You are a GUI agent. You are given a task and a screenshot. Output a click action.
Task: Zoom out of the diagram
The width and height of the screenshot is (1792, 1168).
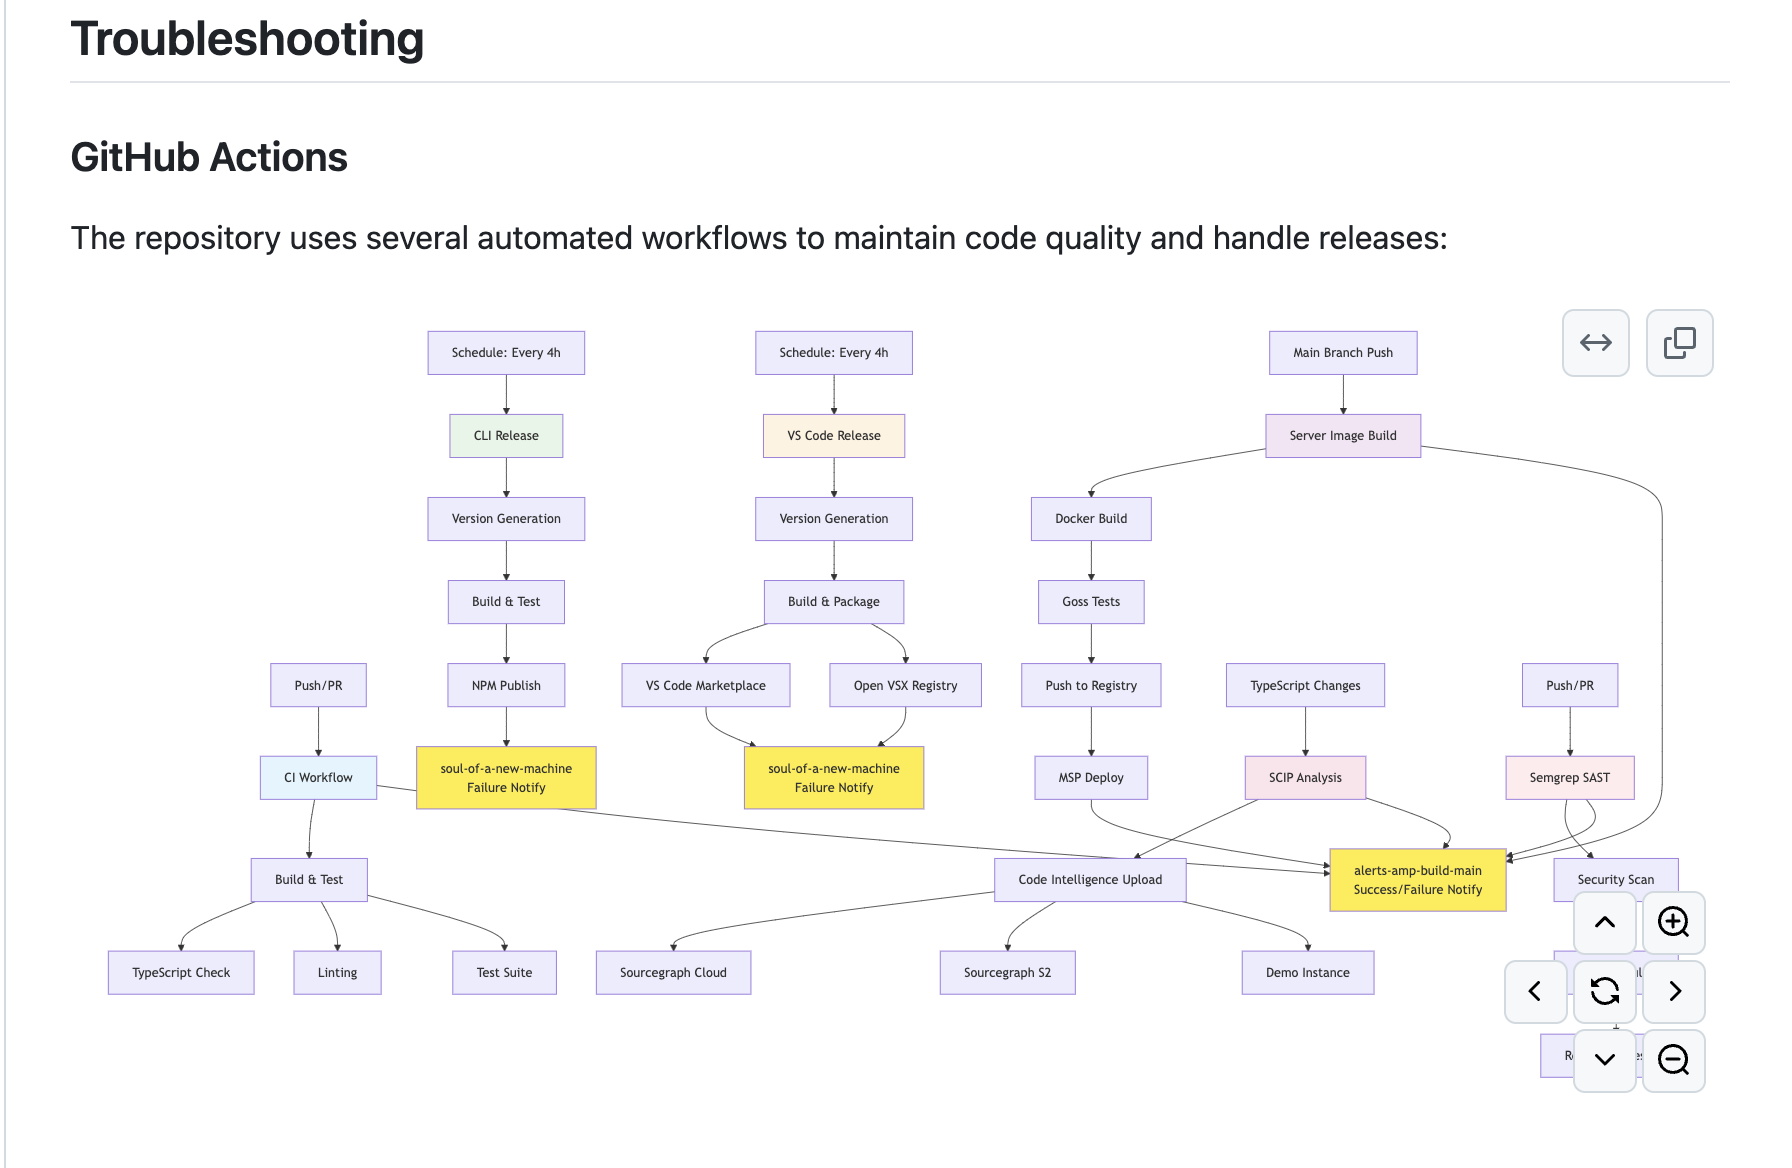click(x=1674, y=1060)
